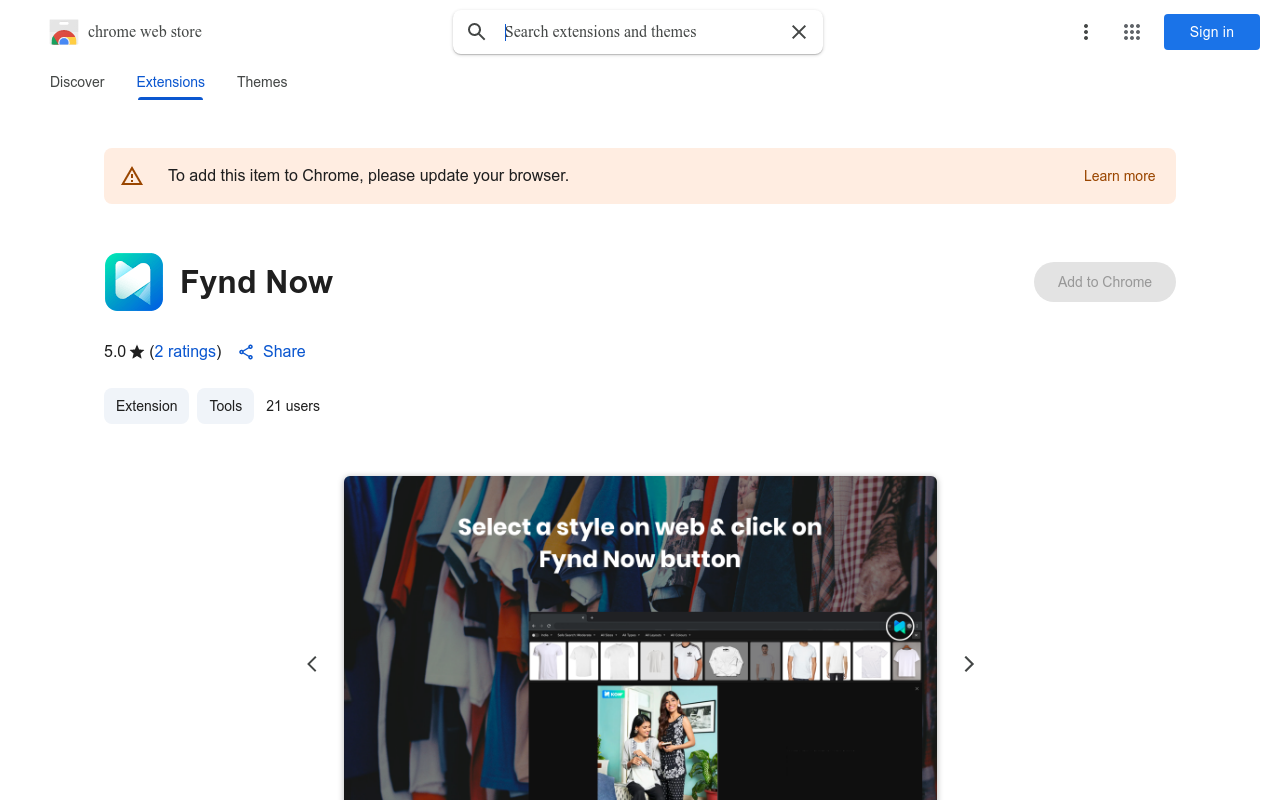Open the Learn more link
Viewport: 1280px width, 800px height.
click(1119, 176)
